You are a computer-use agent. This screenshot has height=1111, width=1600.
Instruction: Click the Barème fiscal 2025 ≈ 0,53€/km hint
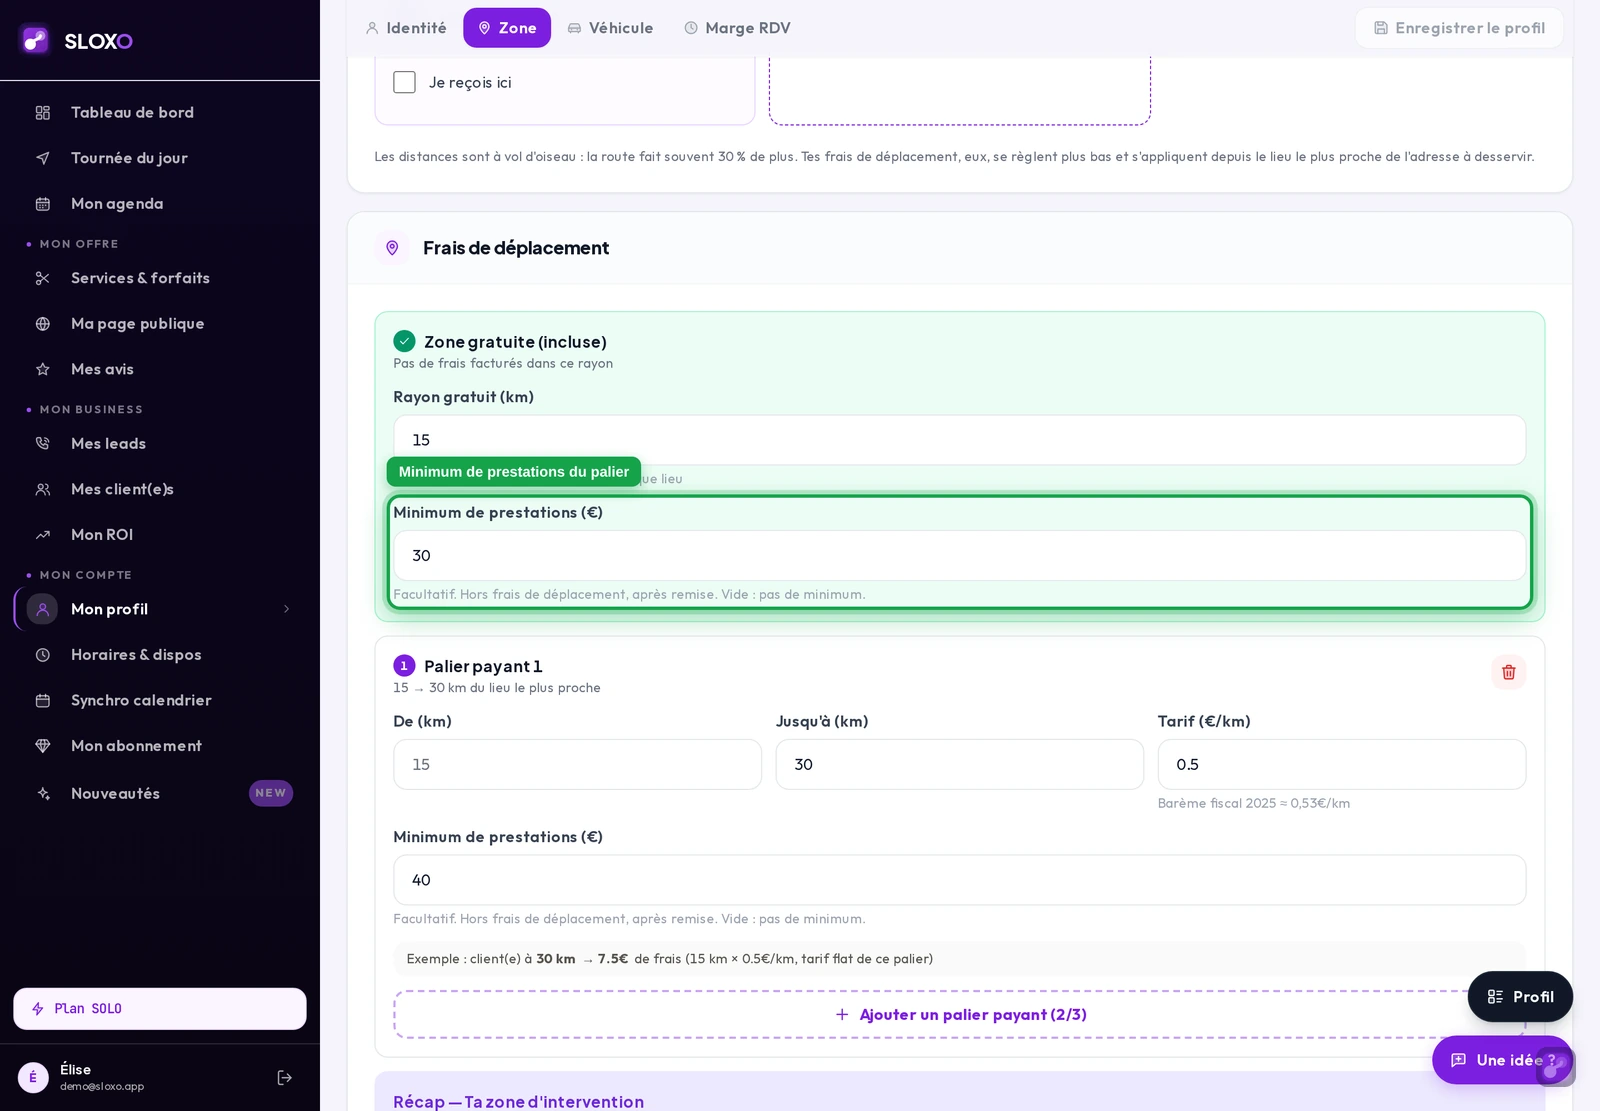click(1254, 803)
